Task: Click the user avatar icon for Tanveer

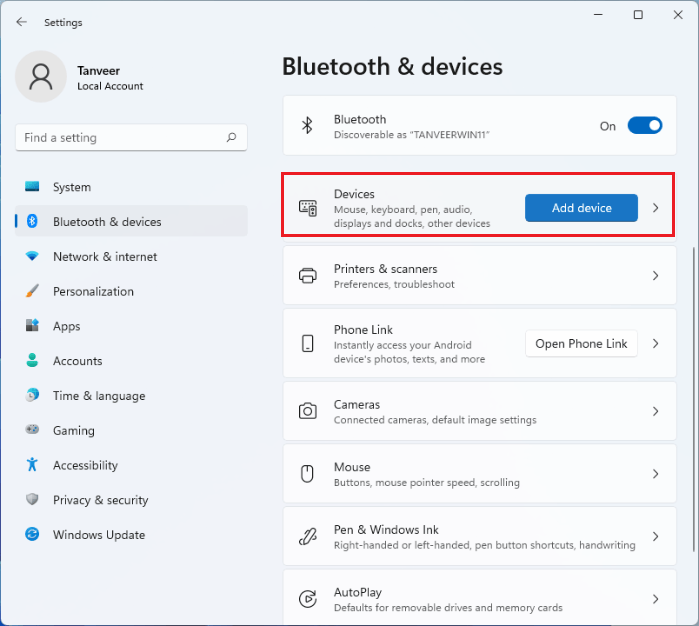Action: 41,77
